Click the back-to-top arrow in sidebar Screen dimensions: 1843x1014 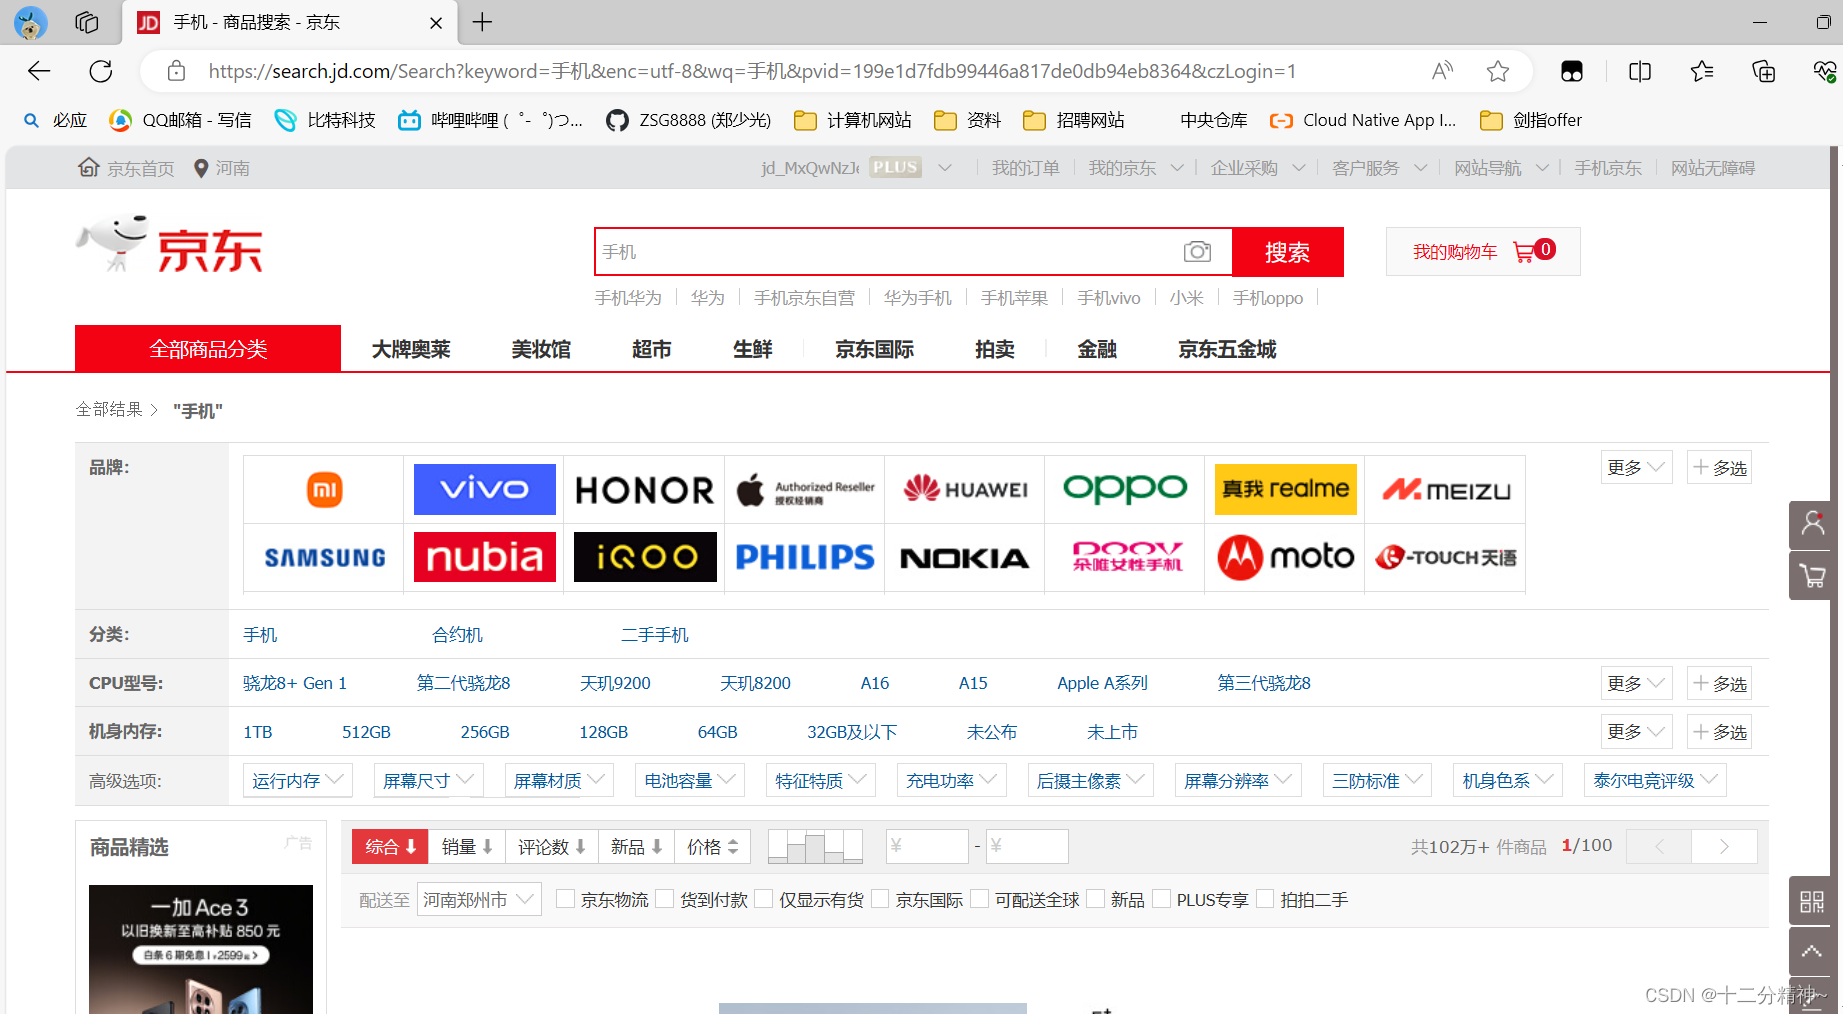(1812, 951)
